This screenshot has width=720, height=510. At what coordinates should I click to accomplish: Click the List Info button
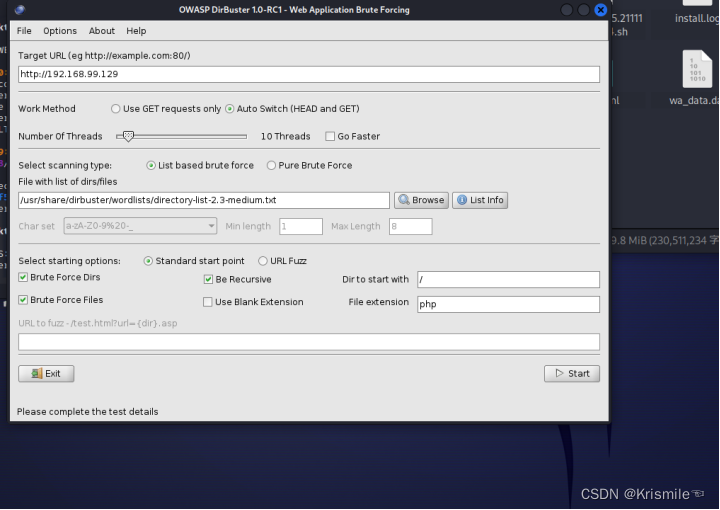pyautogui.click(x=480, y=200)
